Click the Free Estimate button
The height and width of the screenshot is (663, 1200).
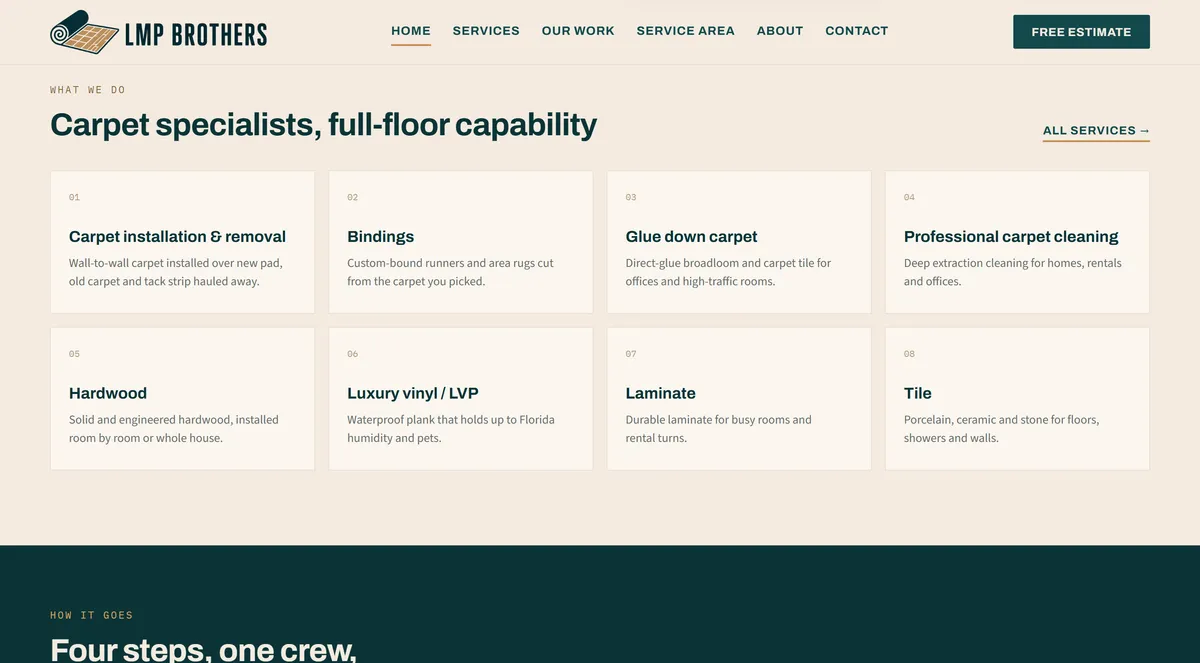[x=1081, y=32]
